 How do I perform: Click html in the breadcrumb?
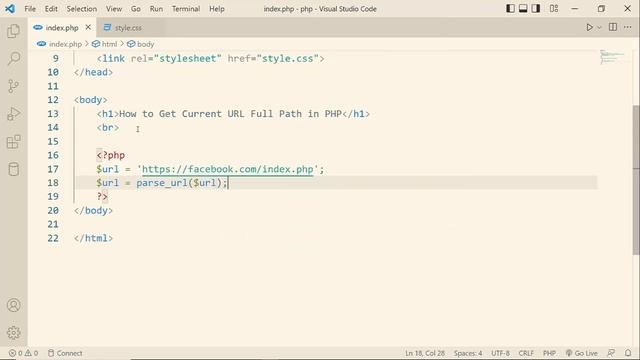[x=109, y=44]
